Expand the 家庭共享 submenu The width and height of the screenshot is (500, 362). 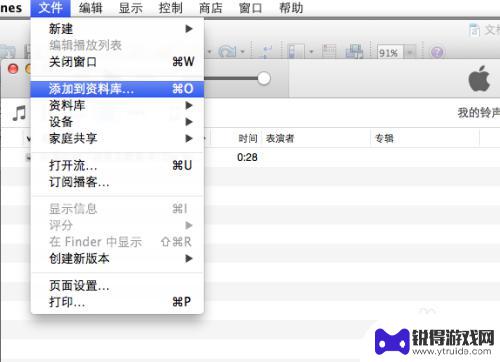117,138
